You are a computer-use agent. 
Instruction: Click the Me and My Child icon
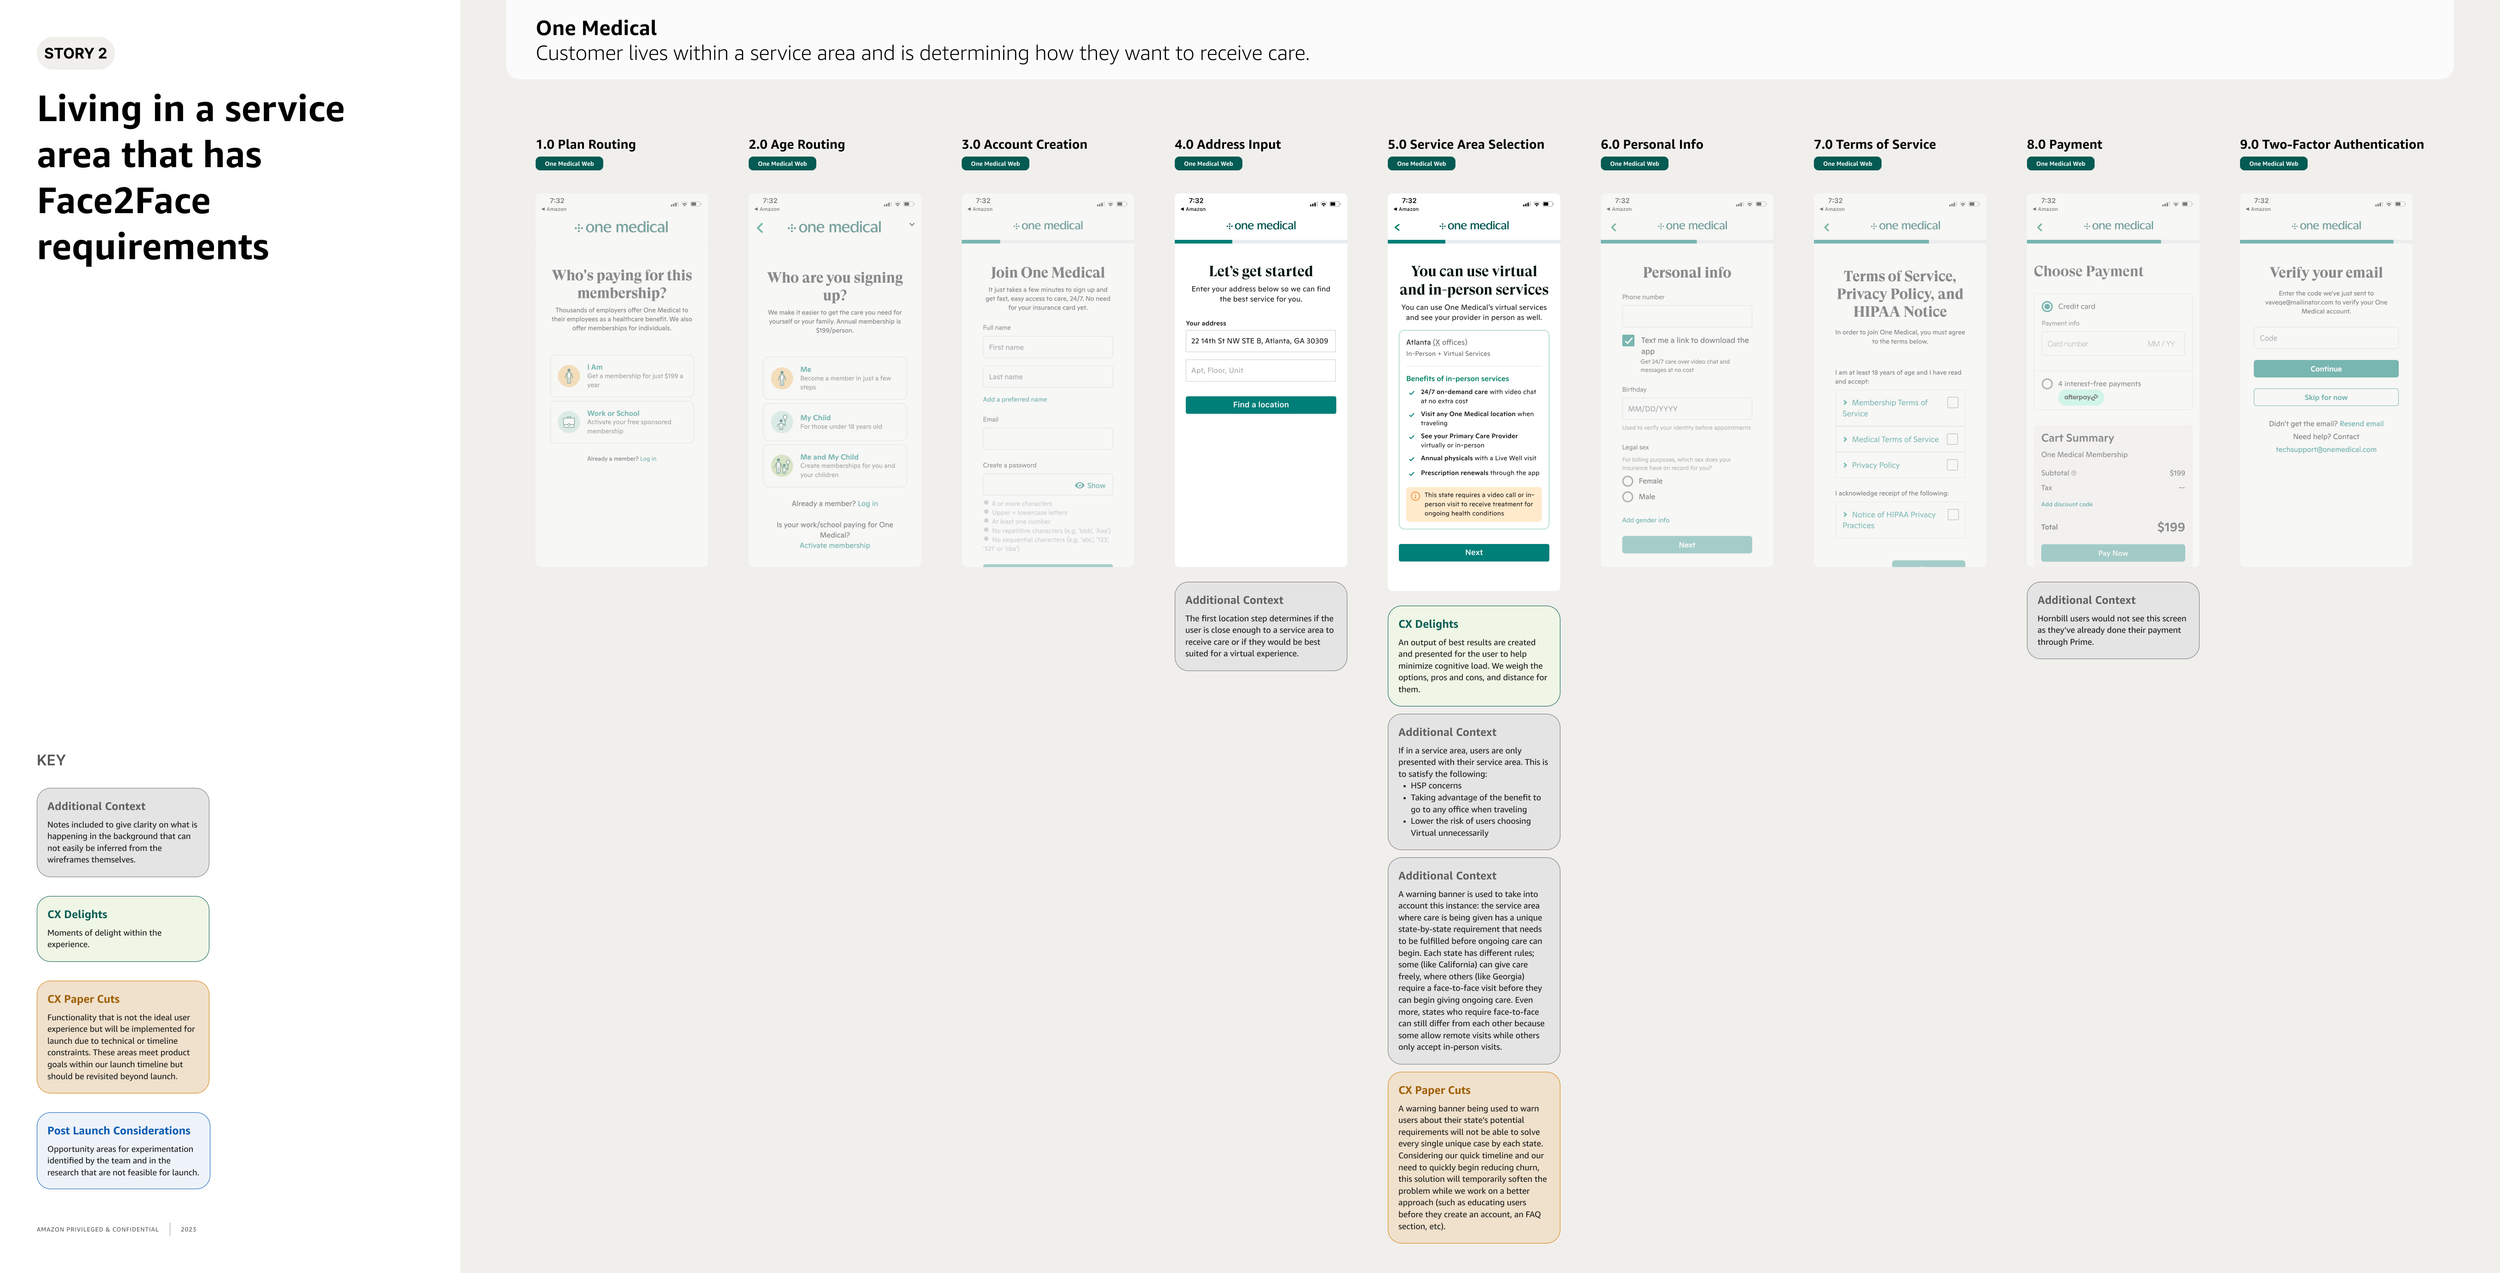tap(782, 465)
